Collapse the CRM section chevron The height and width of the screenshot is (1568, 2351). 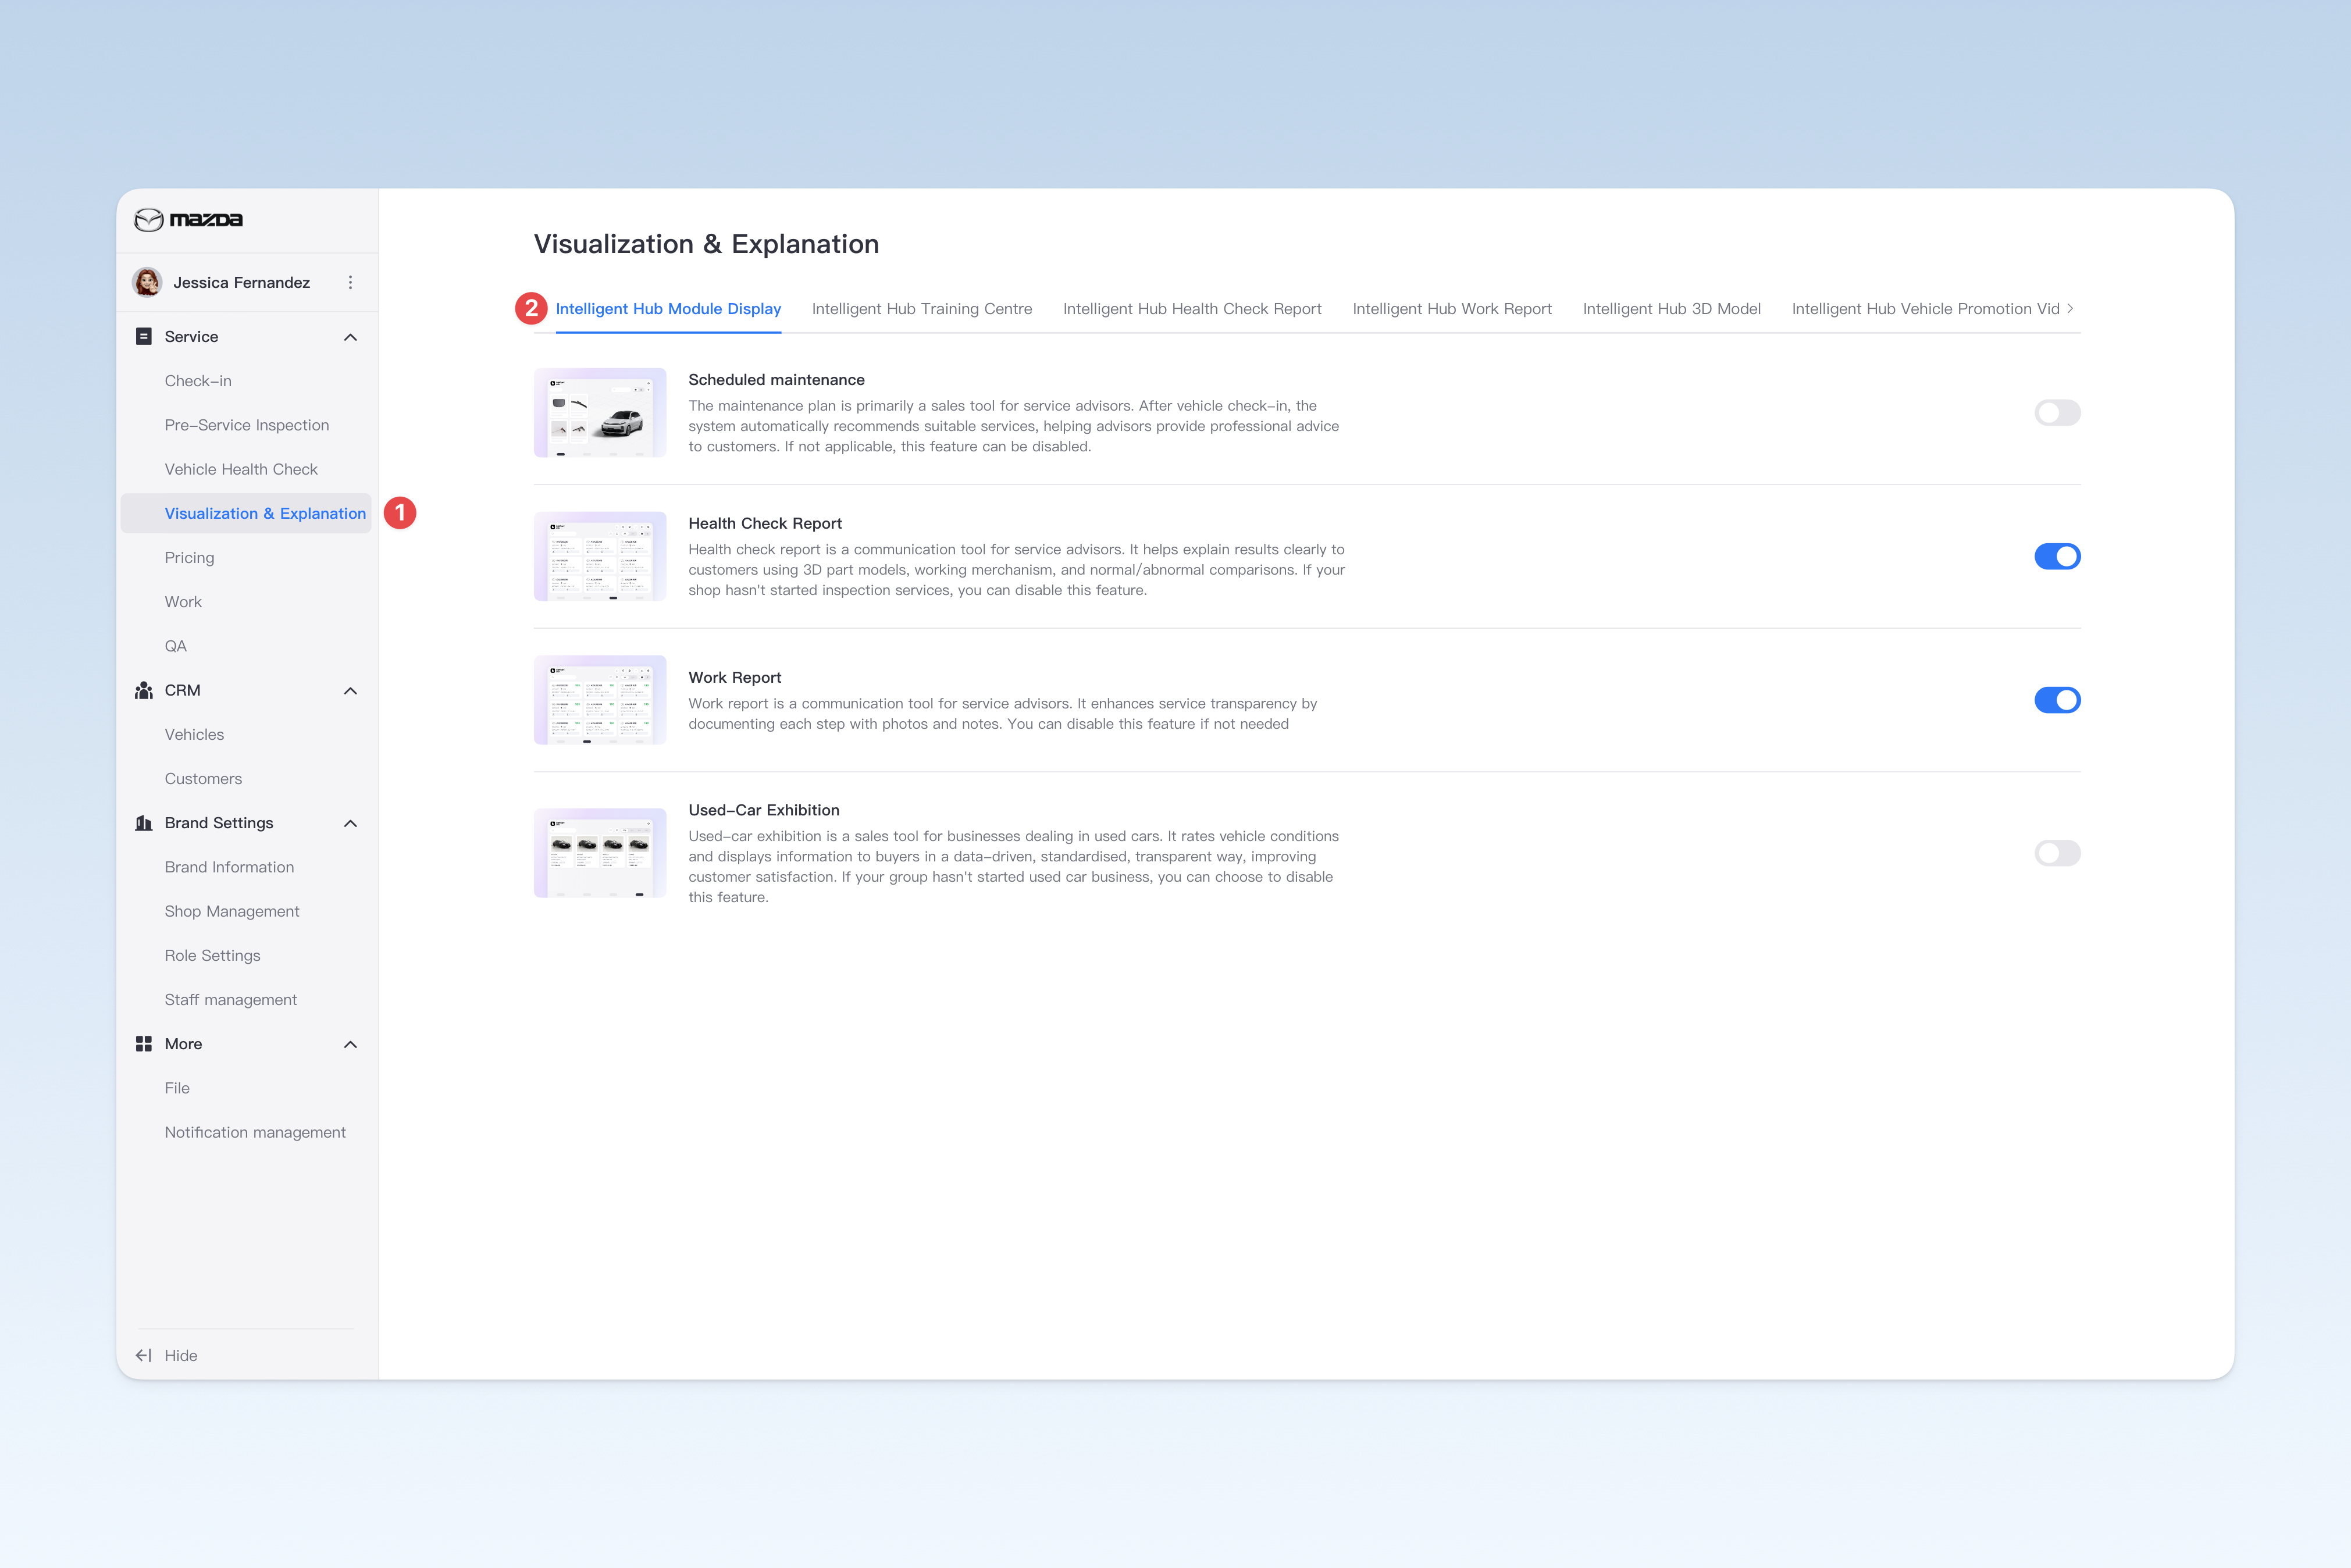pyautogui.click(x=350, y=691)
